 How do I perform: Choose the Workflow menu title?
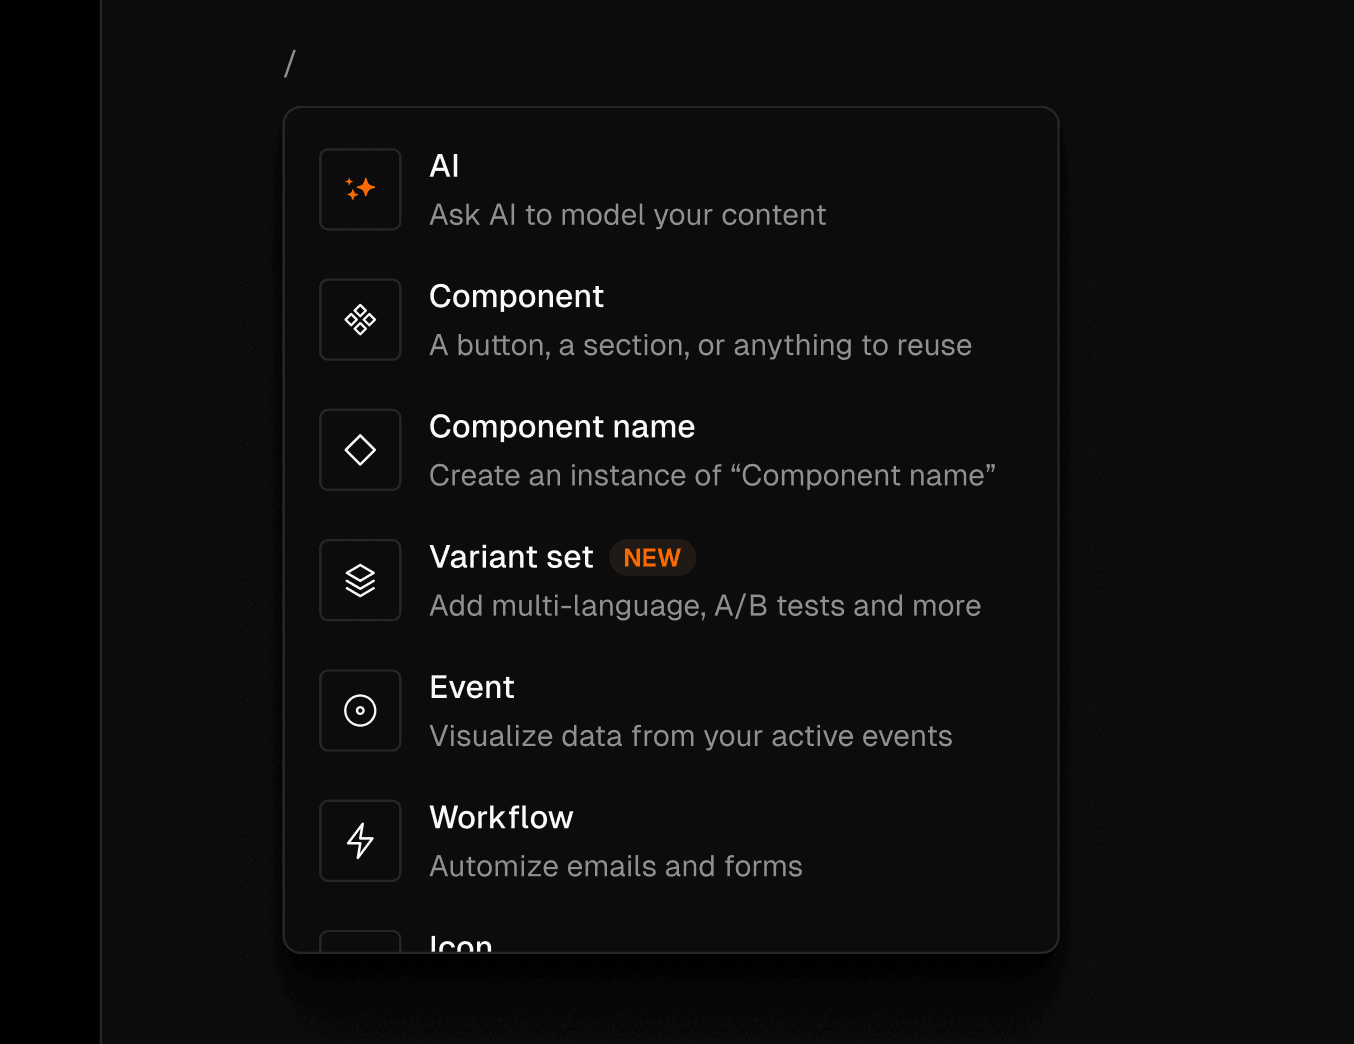(x=501, y=818)
